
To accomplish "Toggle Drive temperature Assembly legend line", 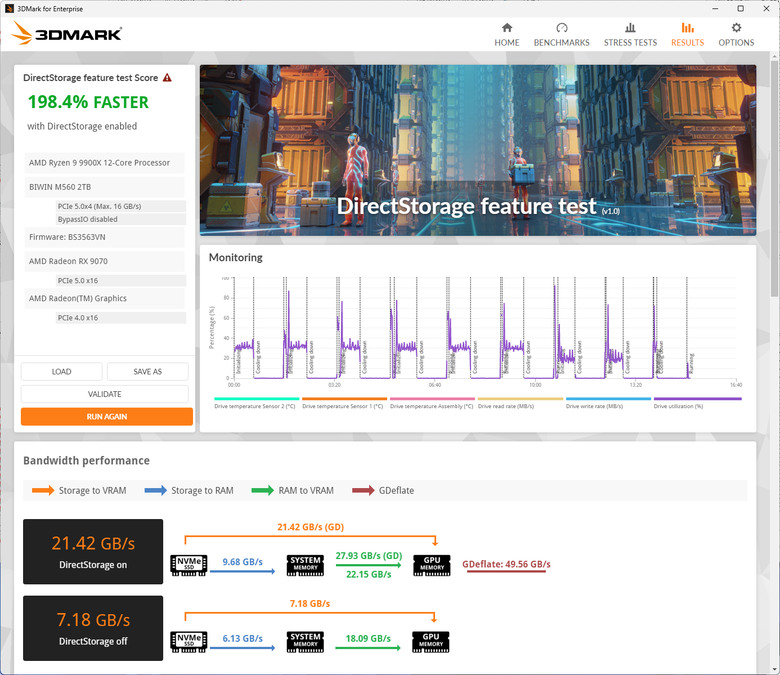I will pos(432,402).
